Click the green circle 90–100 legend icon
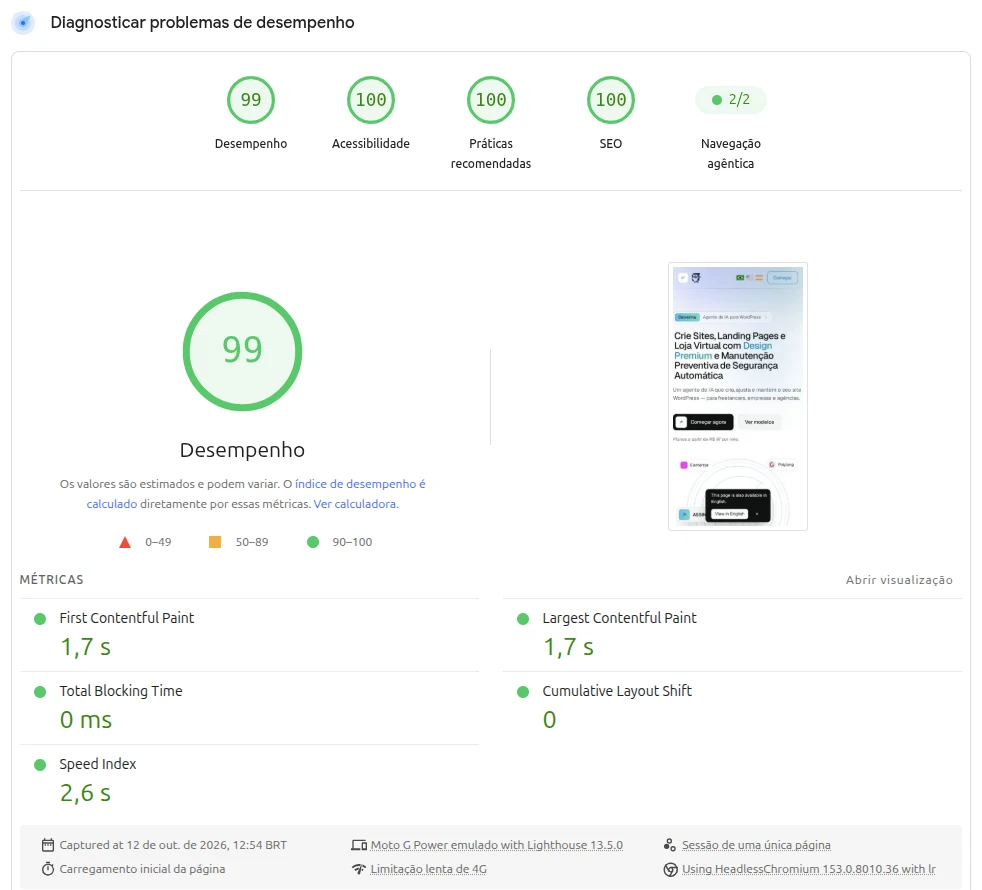This screenshot has width=982, height=890. point(313,542)
